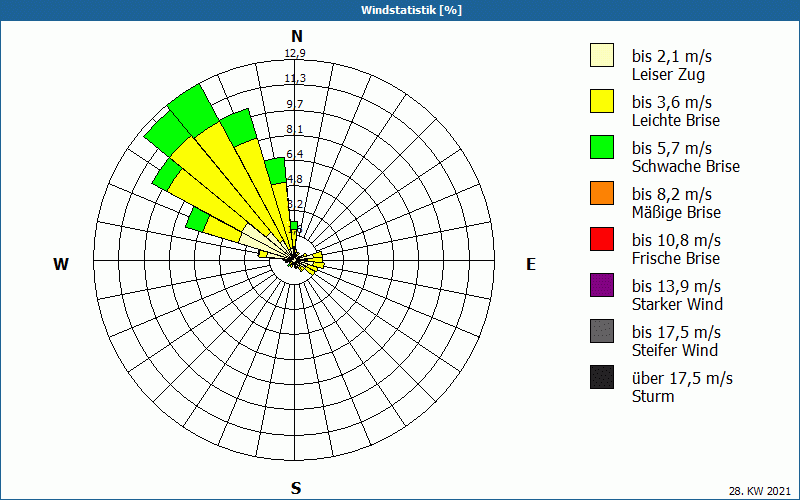Click the green Schwache Brise swatch
The width and height of the screenshot is (800, 500).
(x=602, y=147)
